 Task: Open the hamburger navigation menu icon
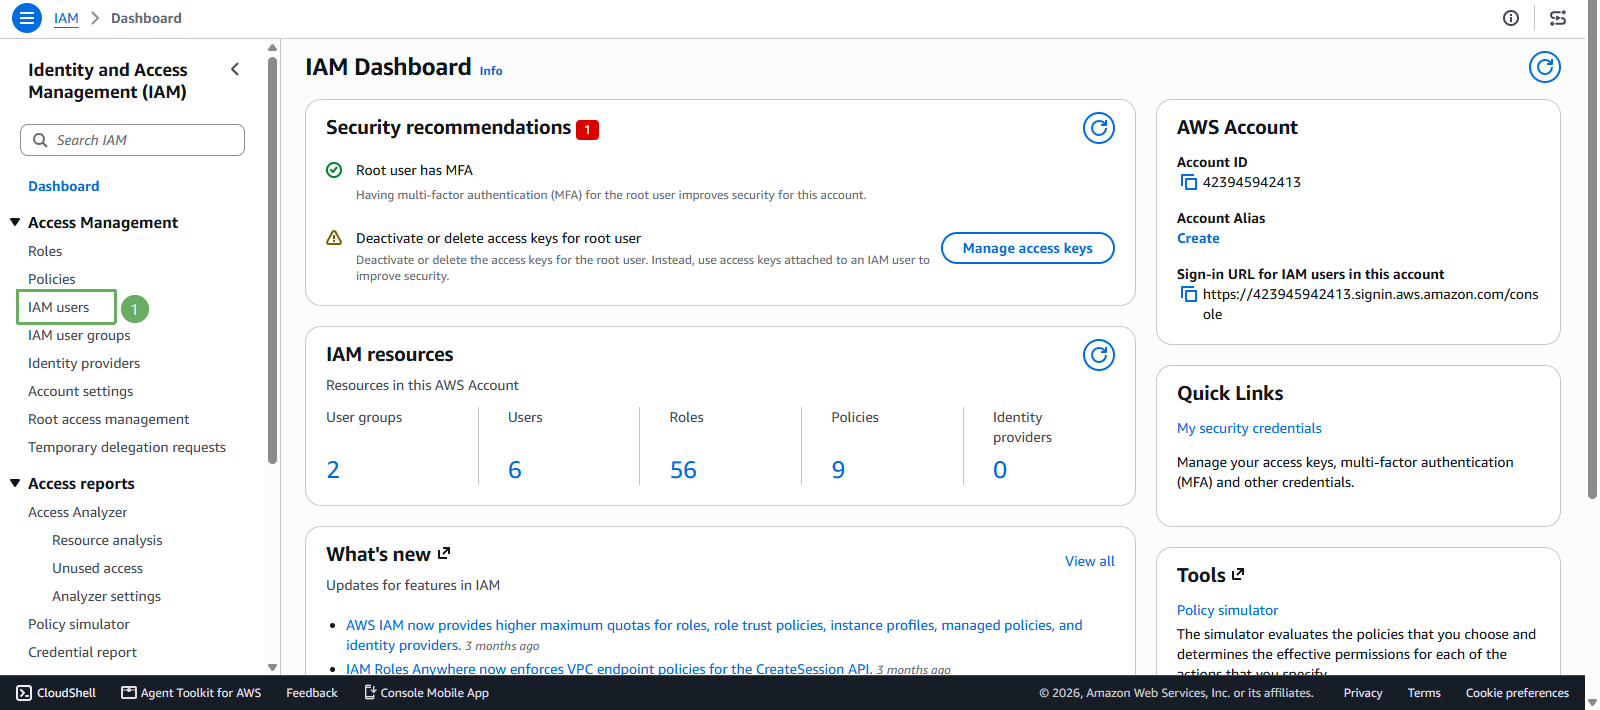(x=27, y=18)
